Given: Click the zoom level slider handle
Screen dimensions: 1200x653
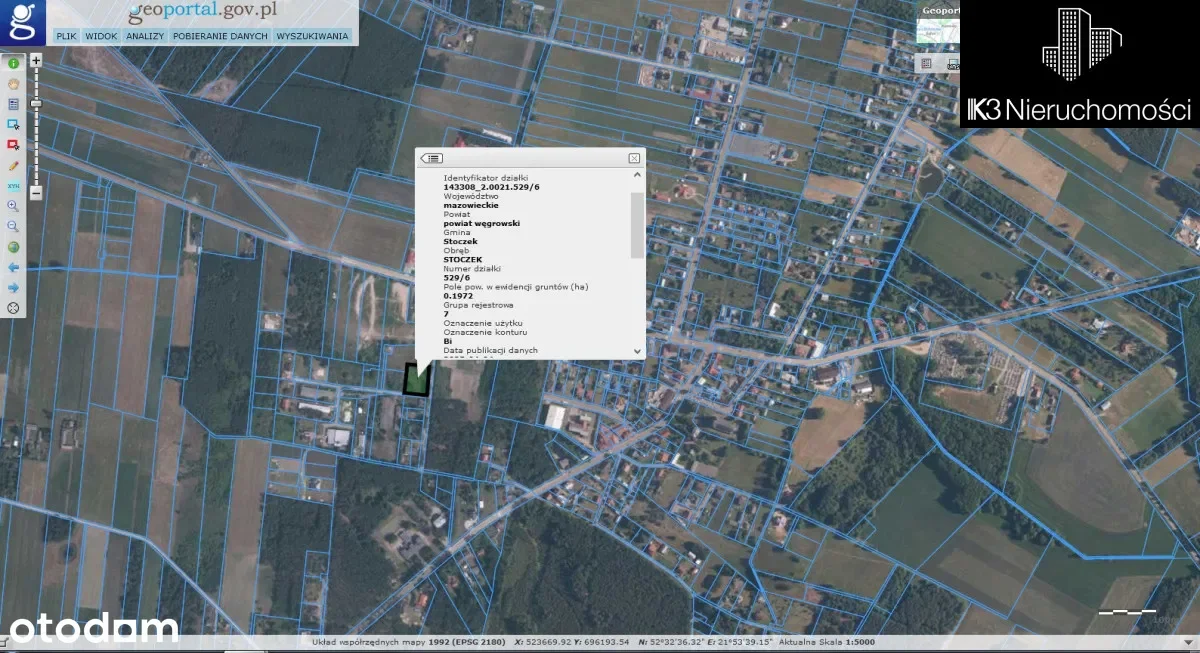Looking at the screenshot, I should 36,103.
